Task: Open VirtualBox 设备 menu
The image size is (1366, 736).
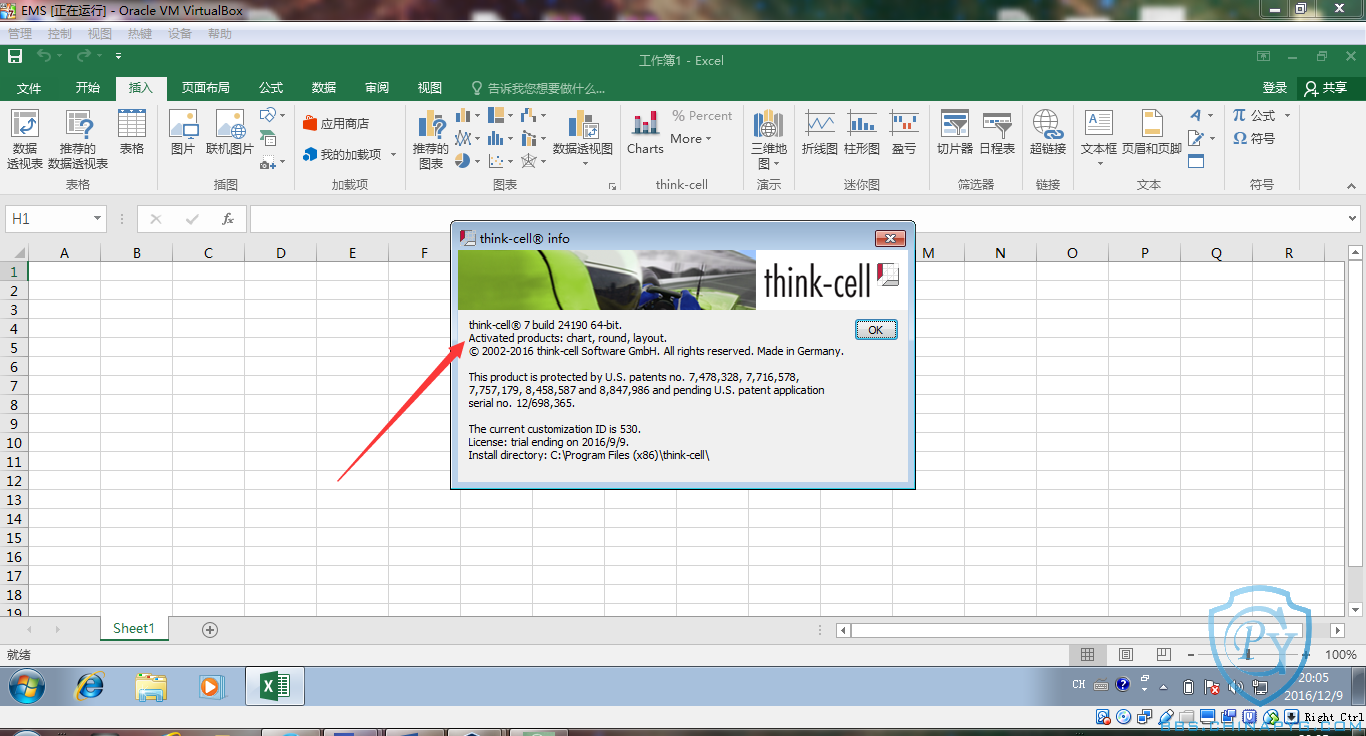Action: click(x=180, y=34)
